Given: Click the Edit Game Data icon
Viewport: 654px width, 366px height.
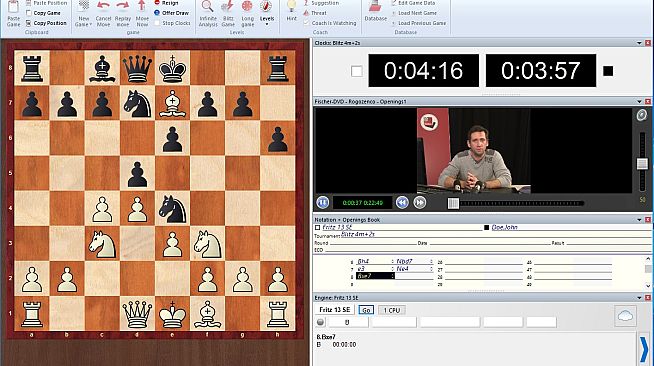Looking at the screenshot, I should point(394,3).
